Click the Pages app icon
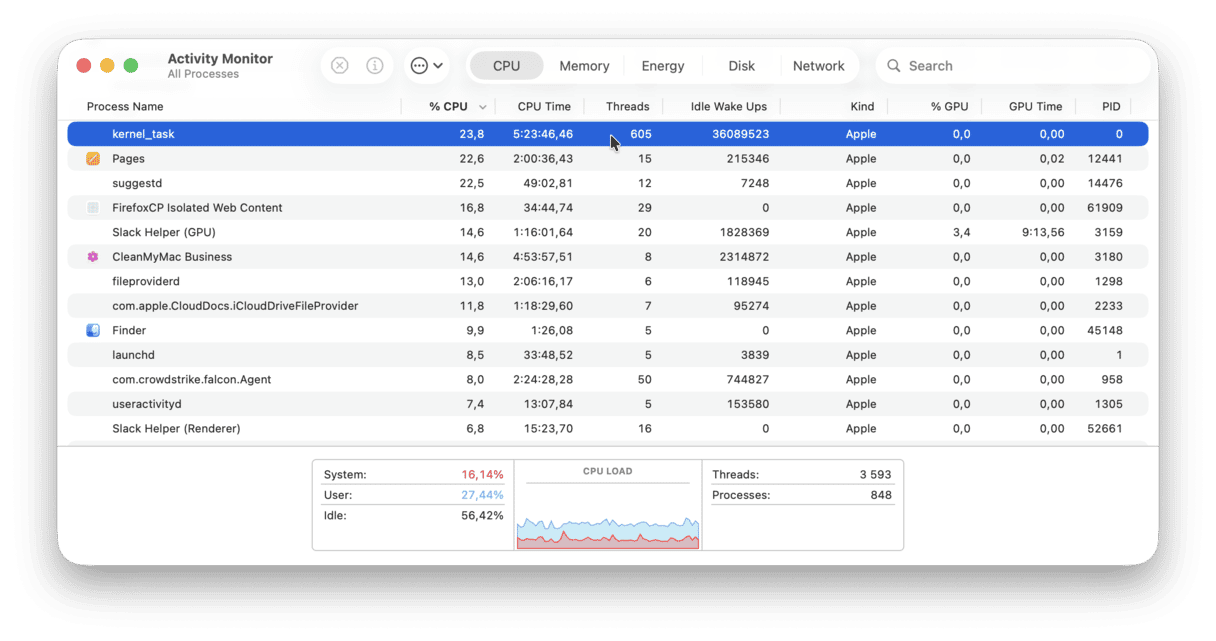 [95, 158]
